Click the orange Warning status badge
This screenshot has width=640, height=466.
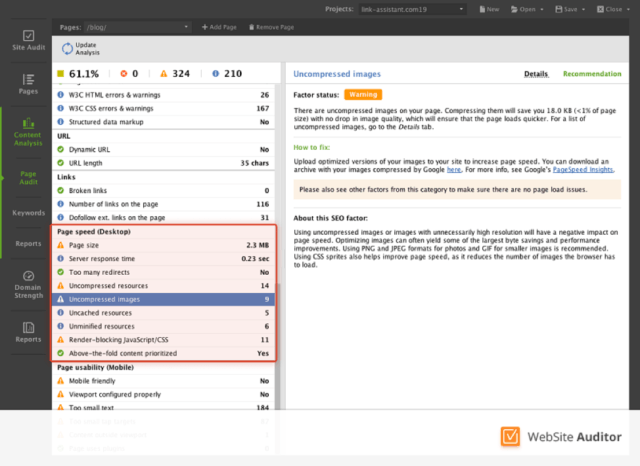pos(363,95)
